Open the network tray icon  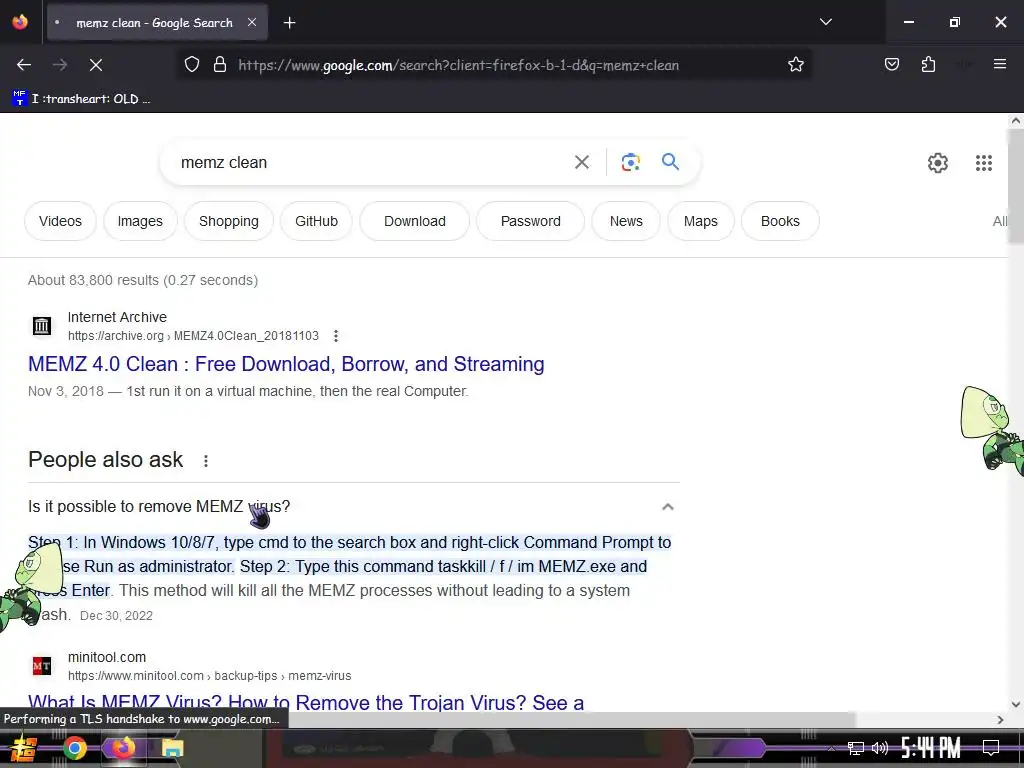pyautogui.click(x=855, y=748)
